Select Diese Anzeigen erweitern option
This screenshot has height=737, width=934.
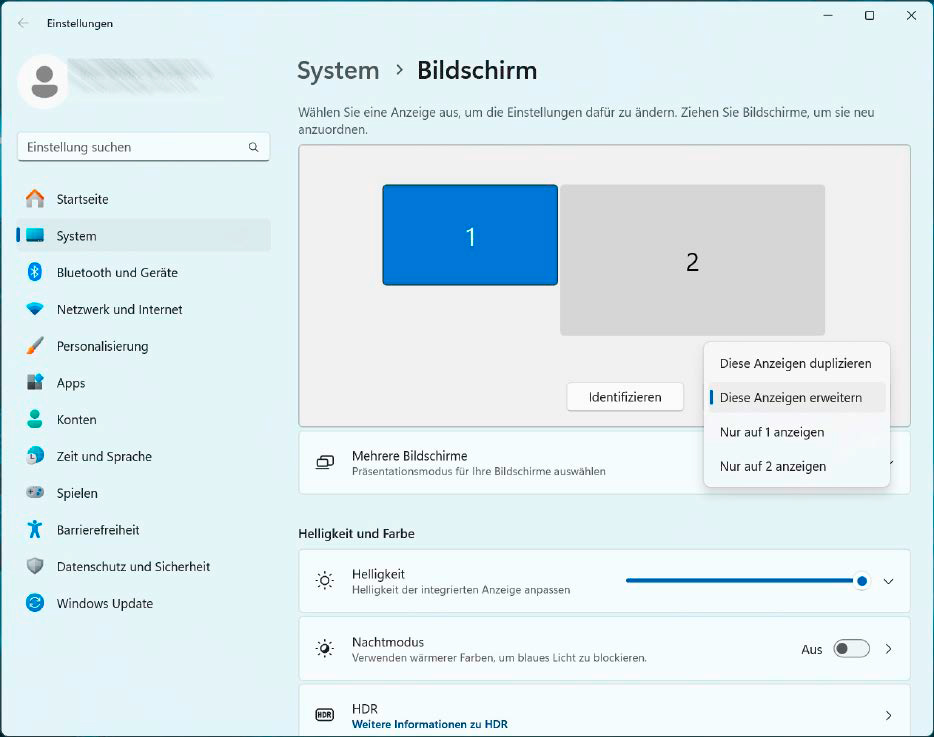point(797,397)
